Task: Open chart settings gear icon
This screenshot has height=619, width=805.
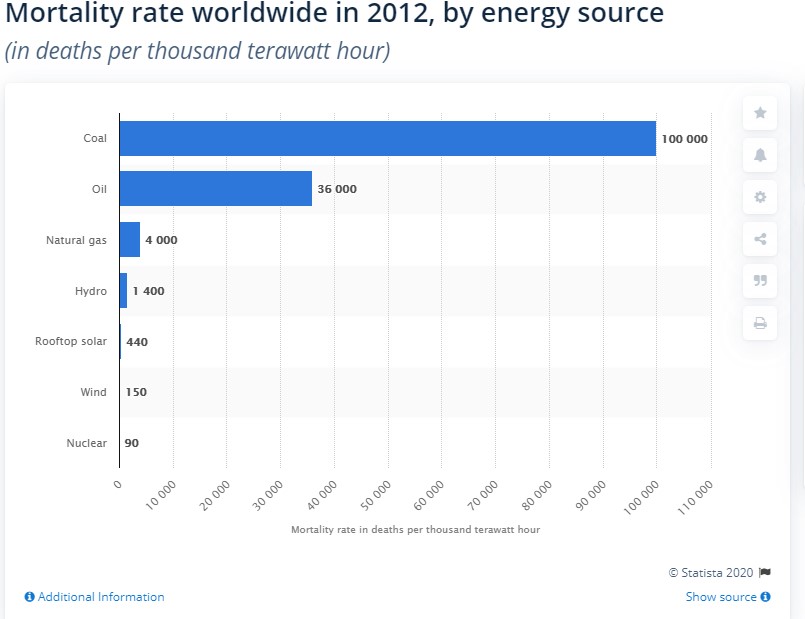Action: 760,197
